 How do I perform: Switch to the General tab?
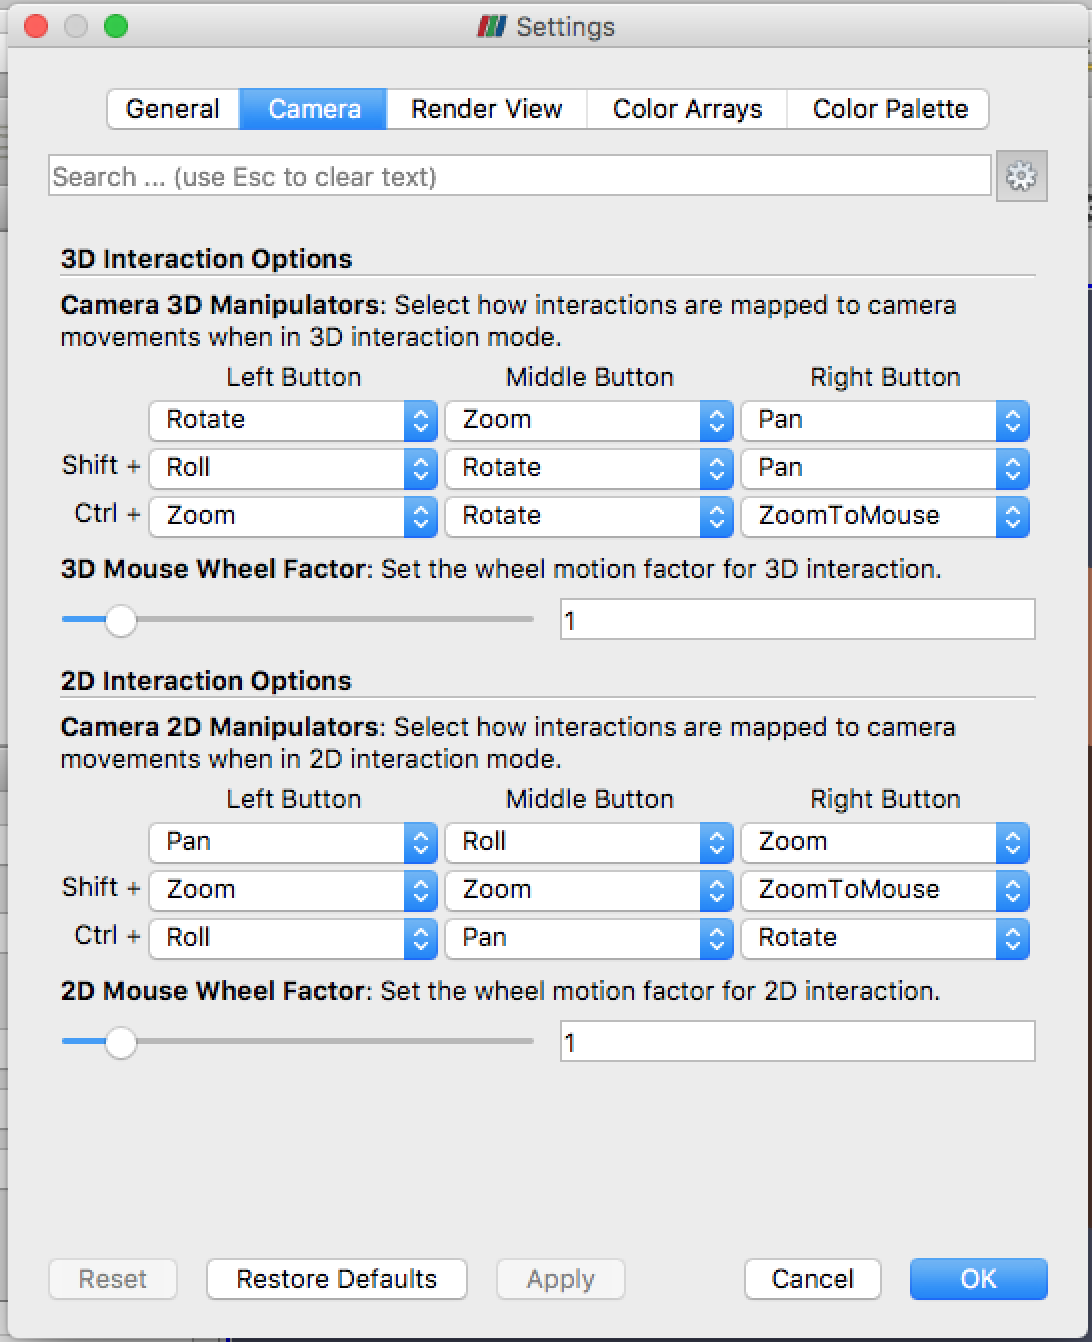pos(173,109)
